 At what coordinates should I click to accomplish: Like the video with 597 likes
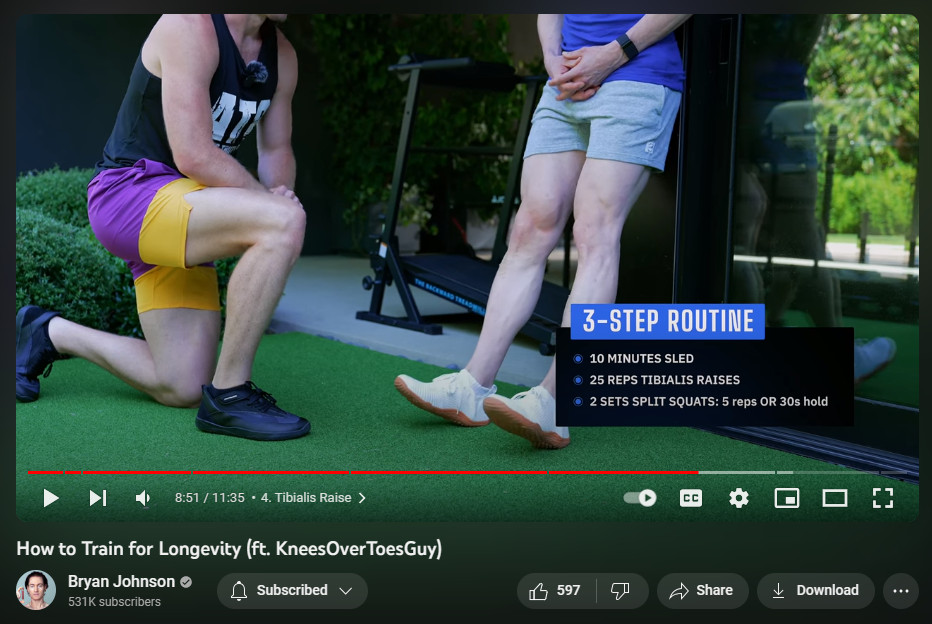[x=556, y=591]
